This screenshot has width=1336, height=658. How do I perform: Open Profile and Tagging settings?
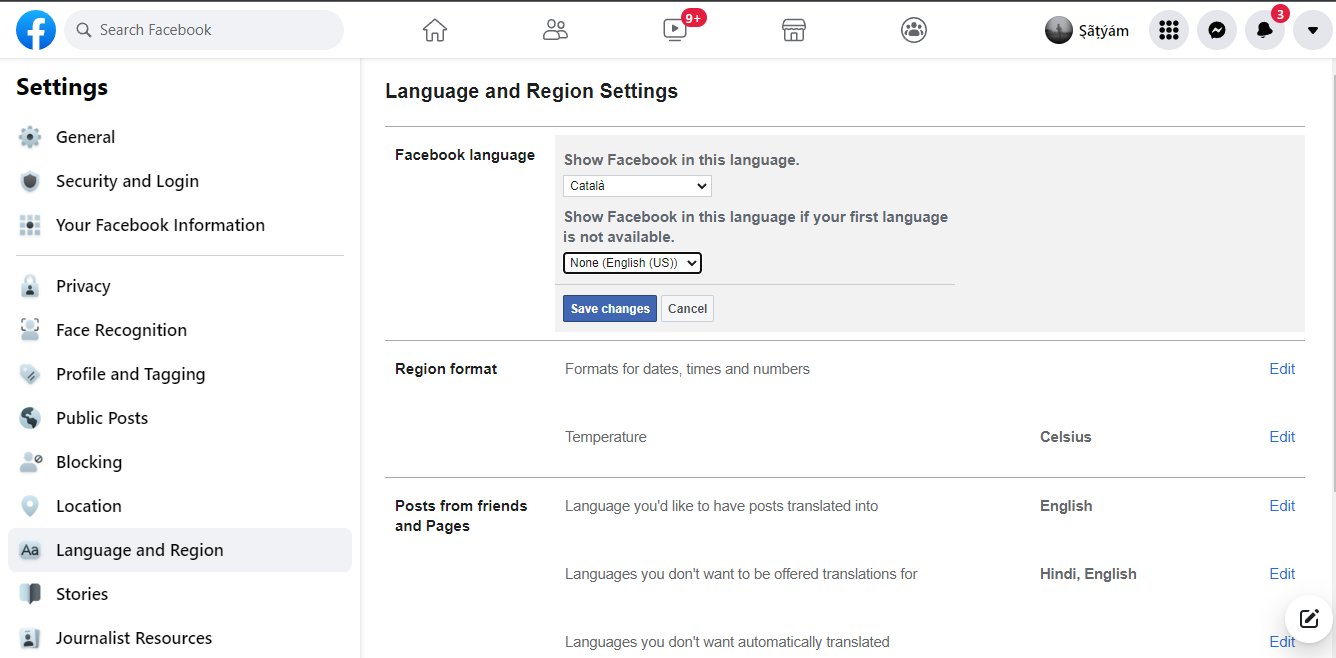pyautogui.click(x=180, y=374)
